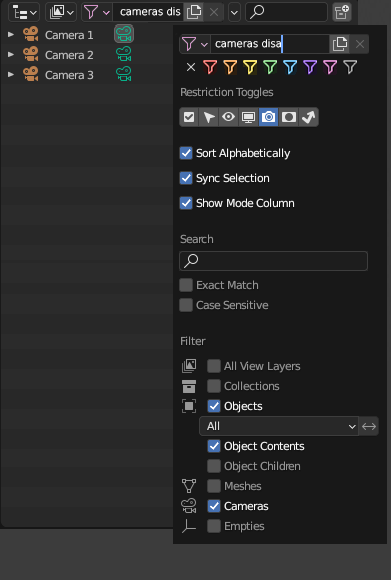The height and width of the screenshot is (580, 391).
Task: Expand the Camera 2 tree row
Action: click(11, 55)
